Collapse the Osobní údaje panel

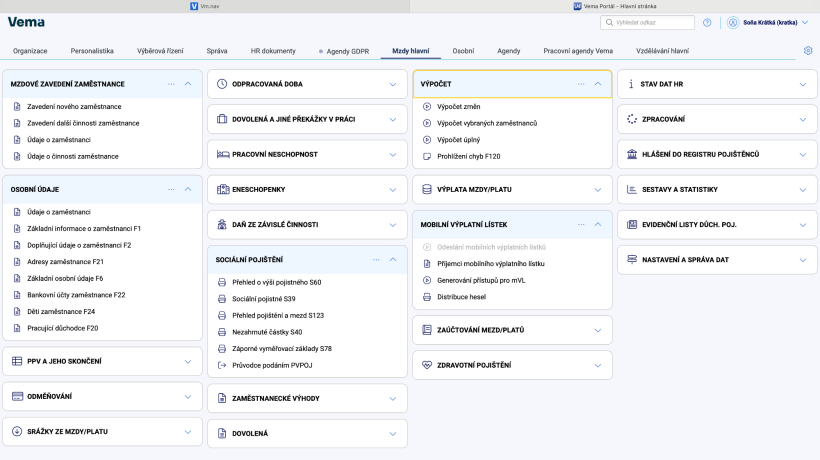188,189
